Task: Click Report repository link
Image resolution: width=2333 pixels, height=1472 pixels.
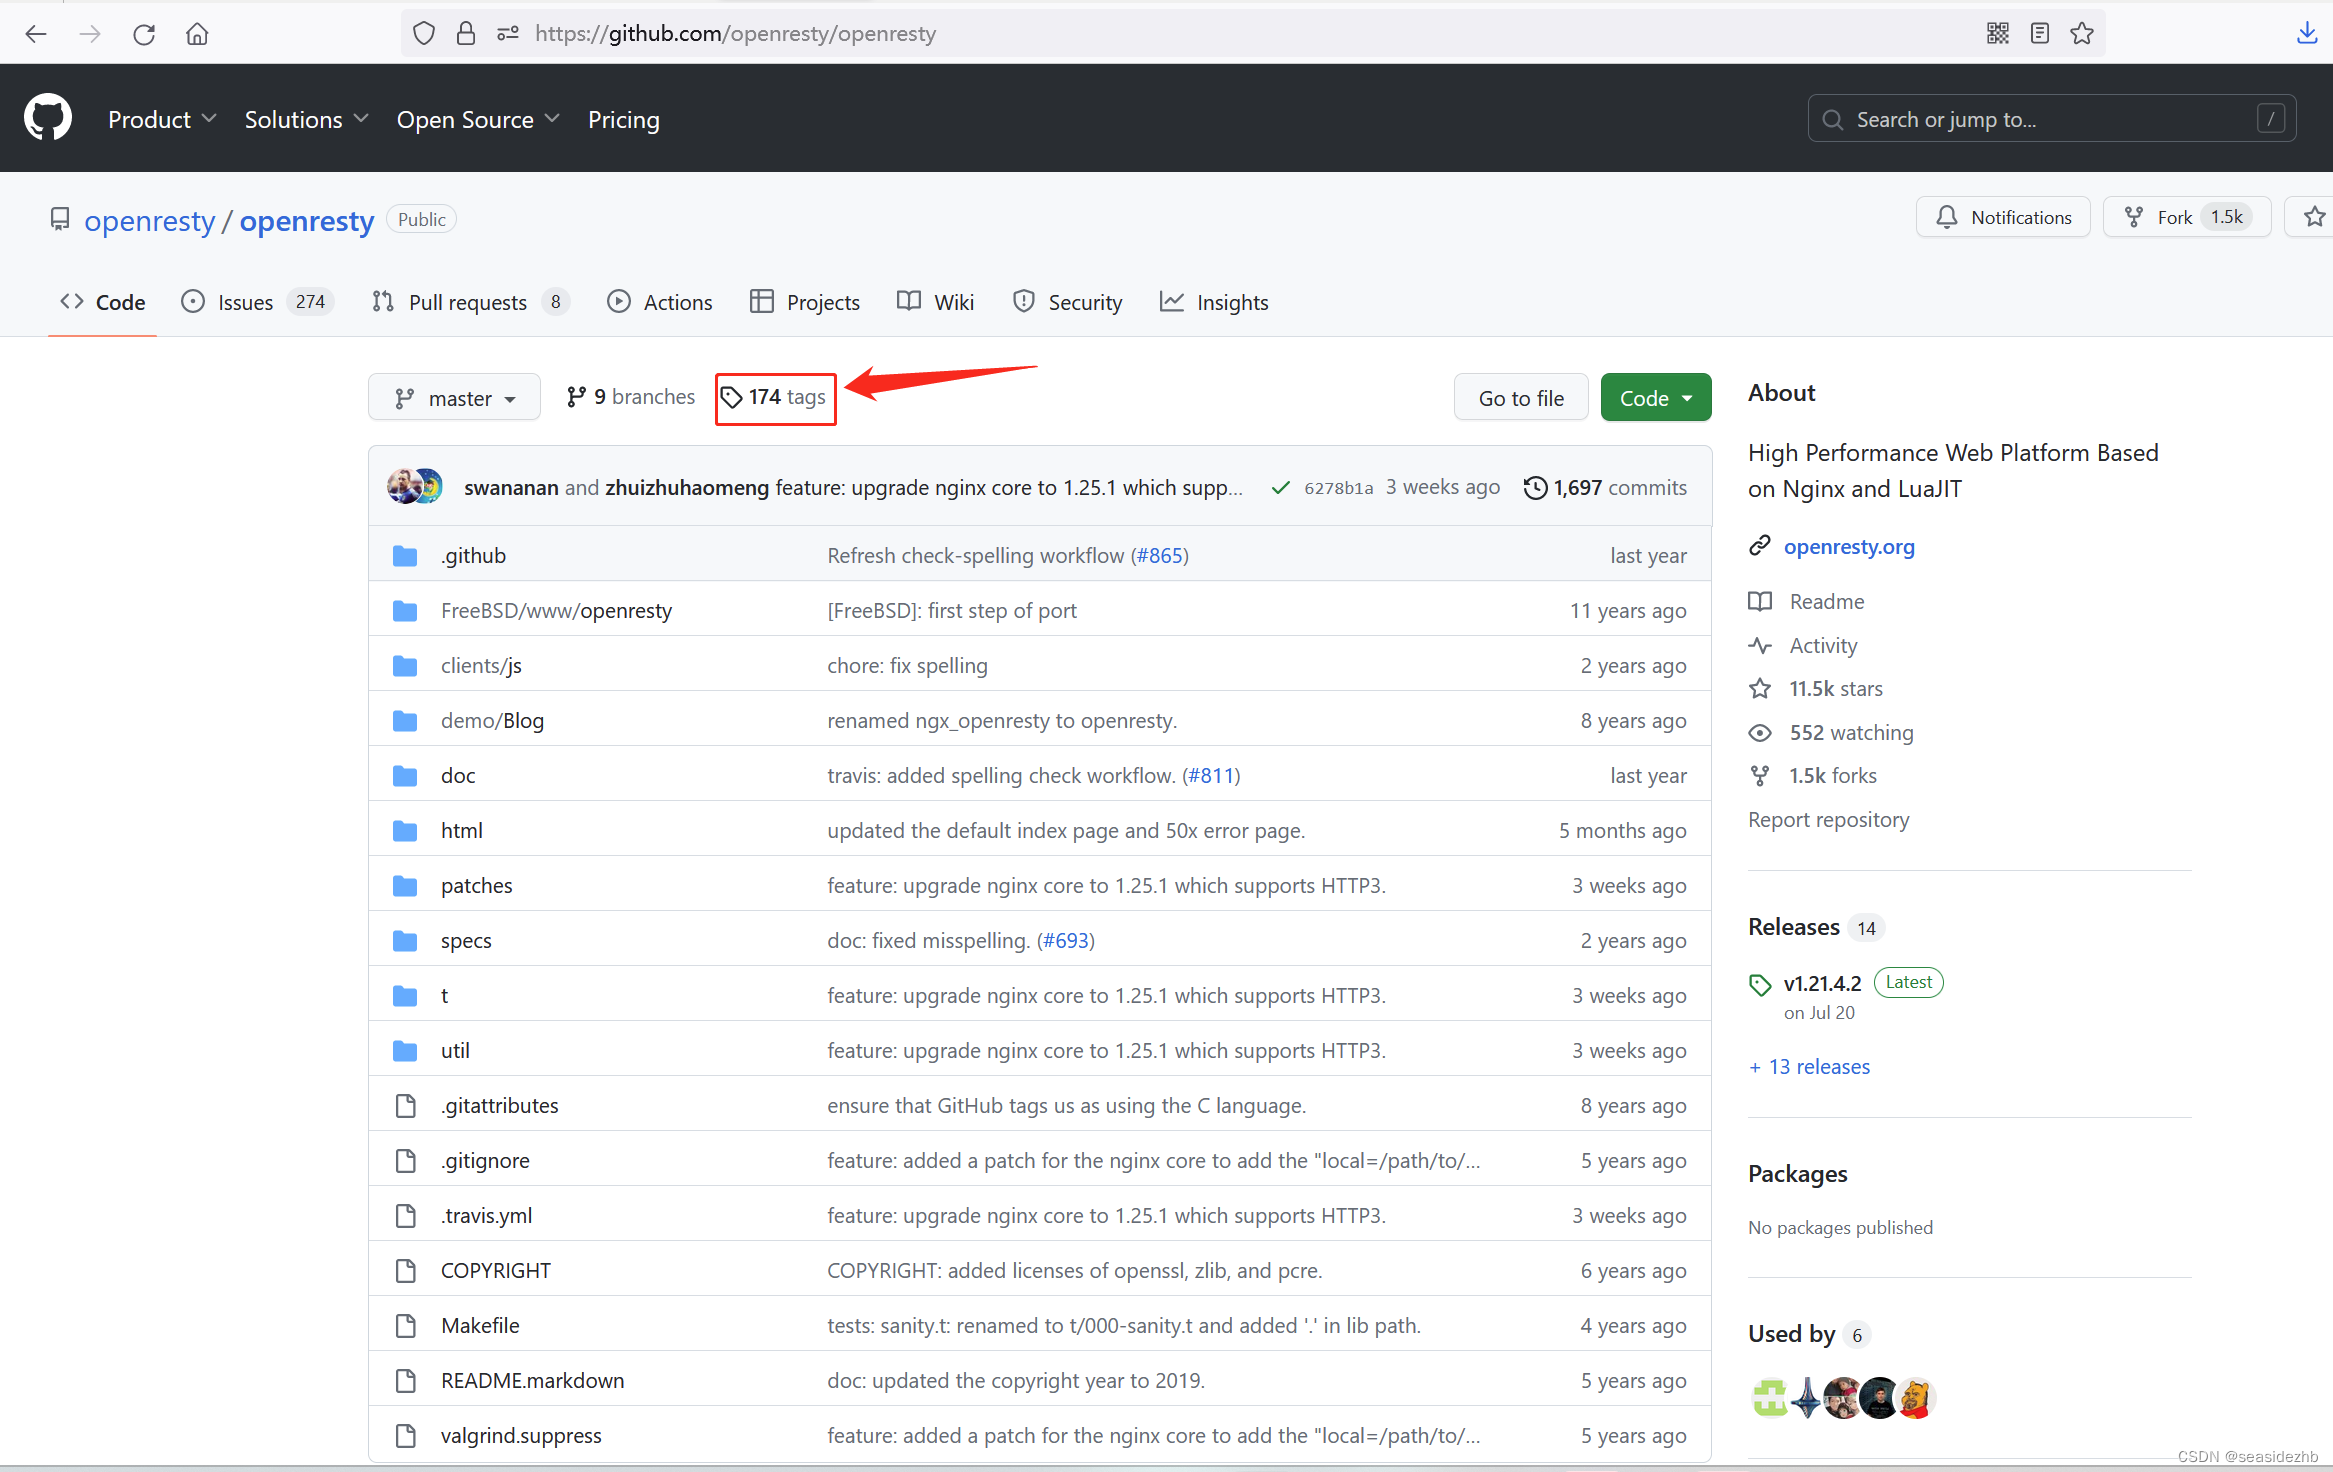Action: tap(1828, 820)
